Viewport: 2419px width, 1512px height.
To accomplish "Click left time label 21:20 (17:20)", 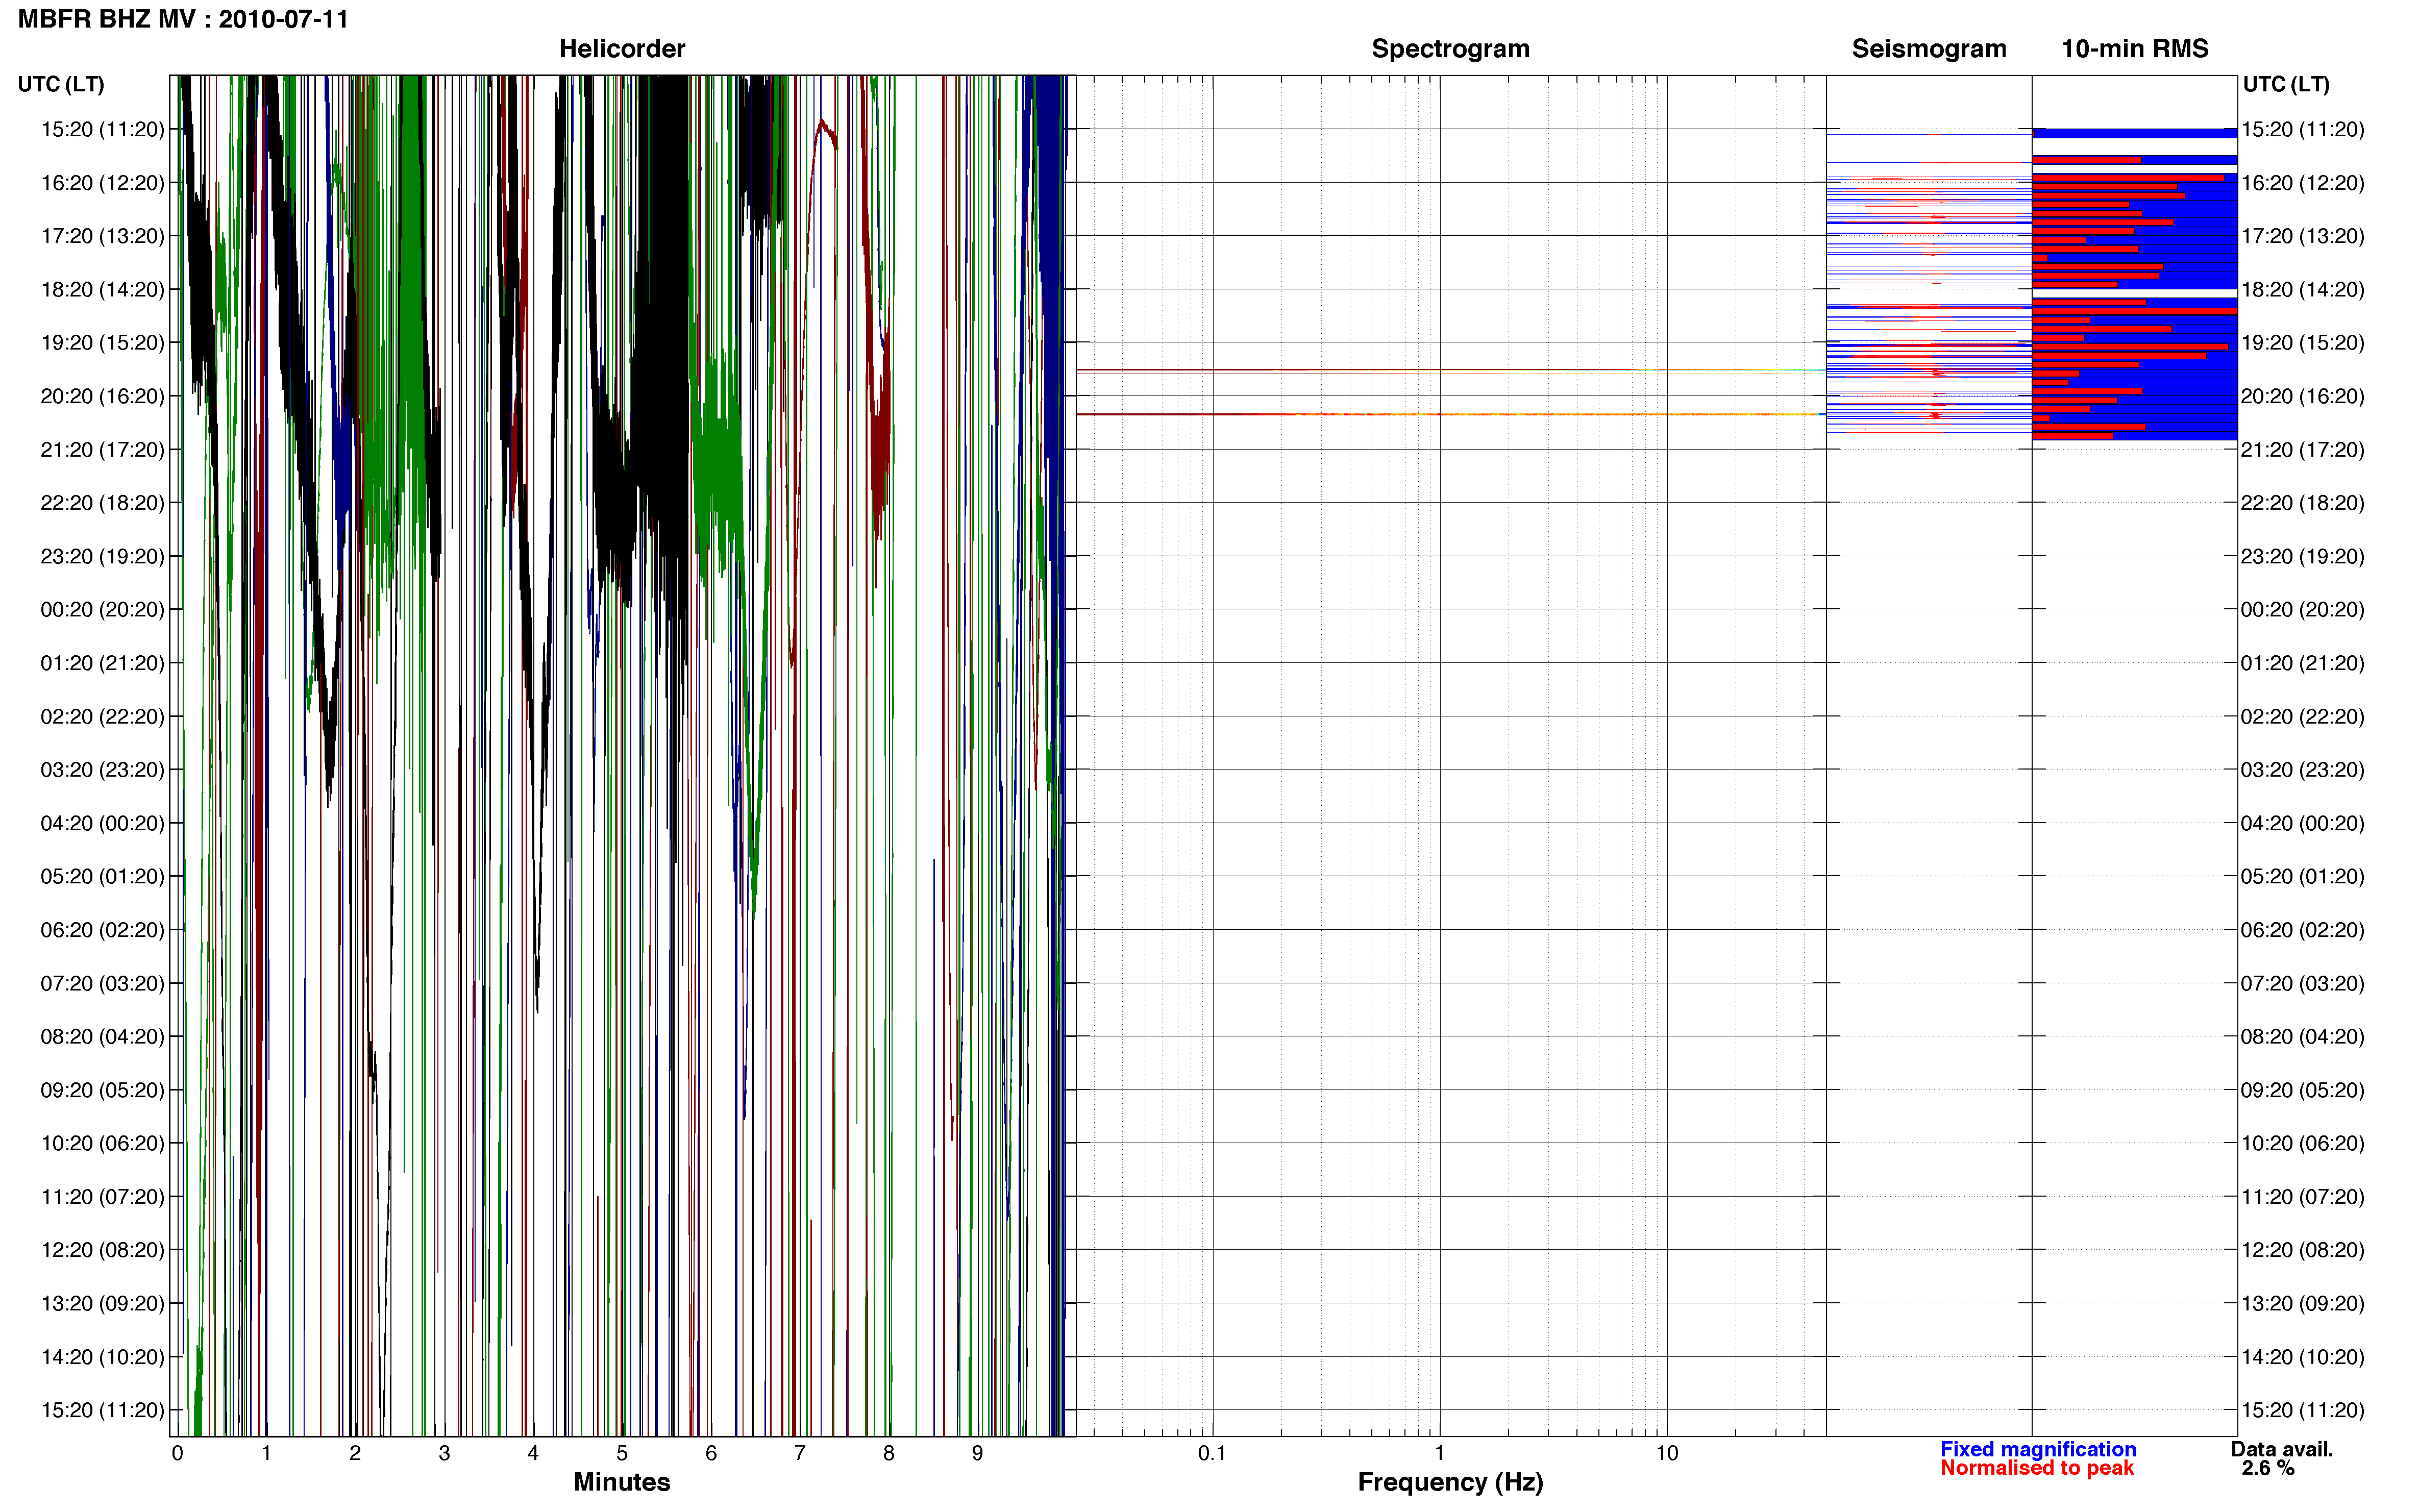I will [x=102, y=450].
